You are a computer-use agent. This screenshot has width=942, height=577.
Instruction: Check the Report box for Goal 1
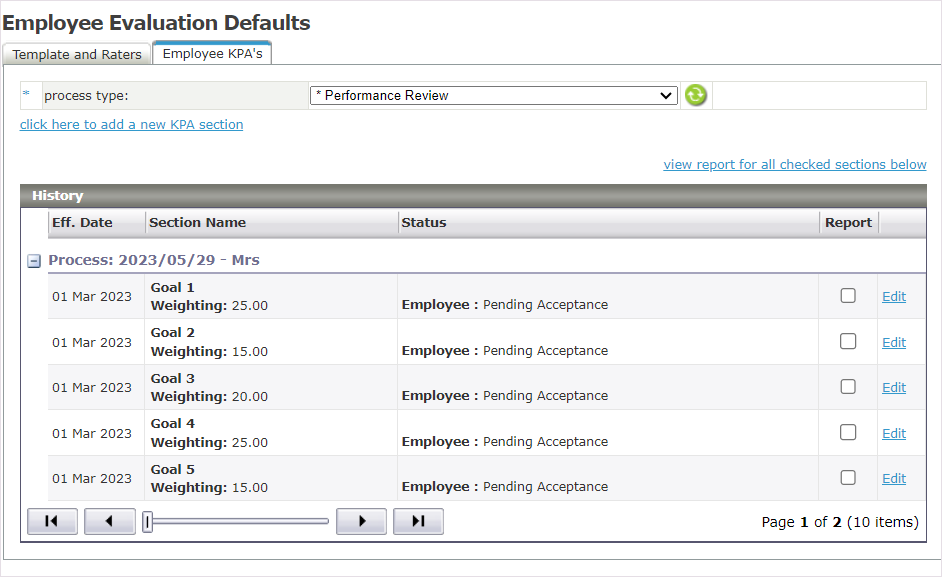tap(848, 296)
